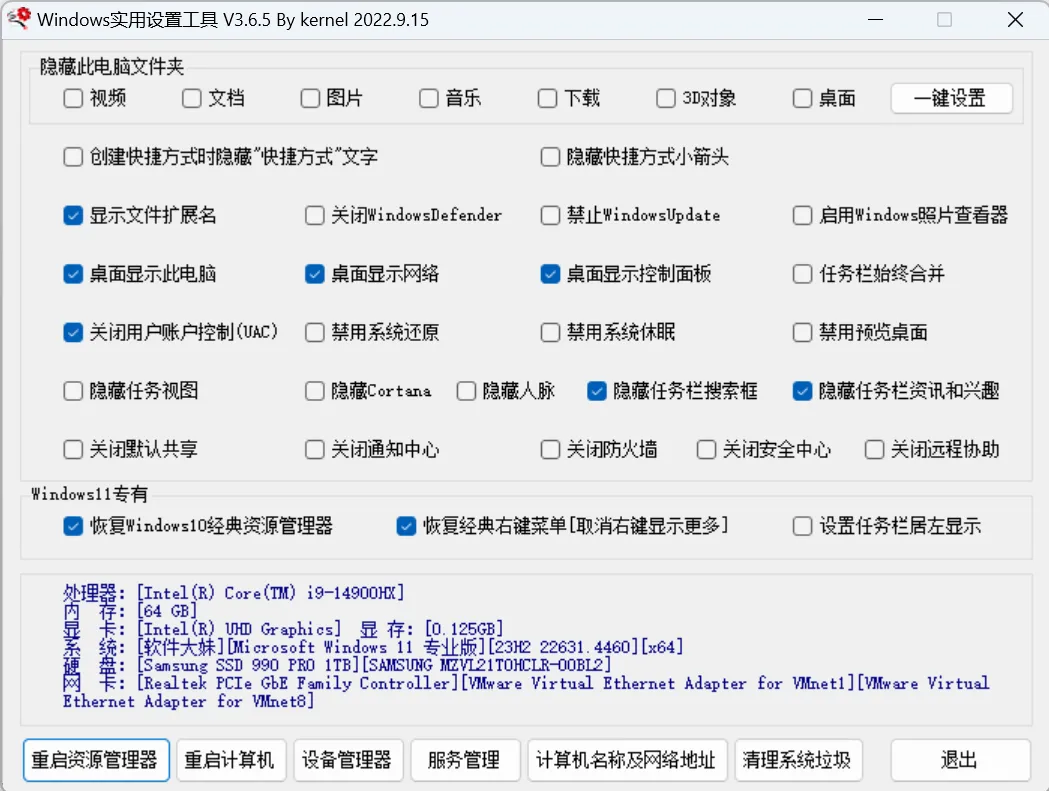Enable hiding the 视频 (Videos) folder
The width and height of the screenshot is (1049, 791).
[x=72, y=98]
